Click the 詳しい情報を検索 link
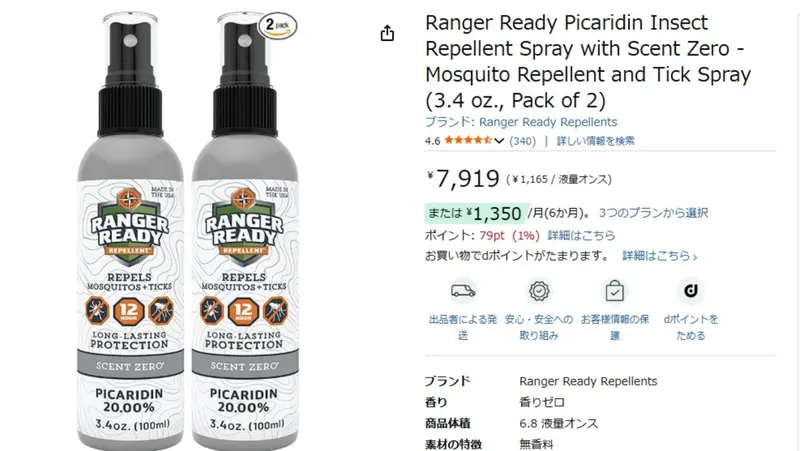The height and width of the screenshot is (451, 800). pos(595,141)
